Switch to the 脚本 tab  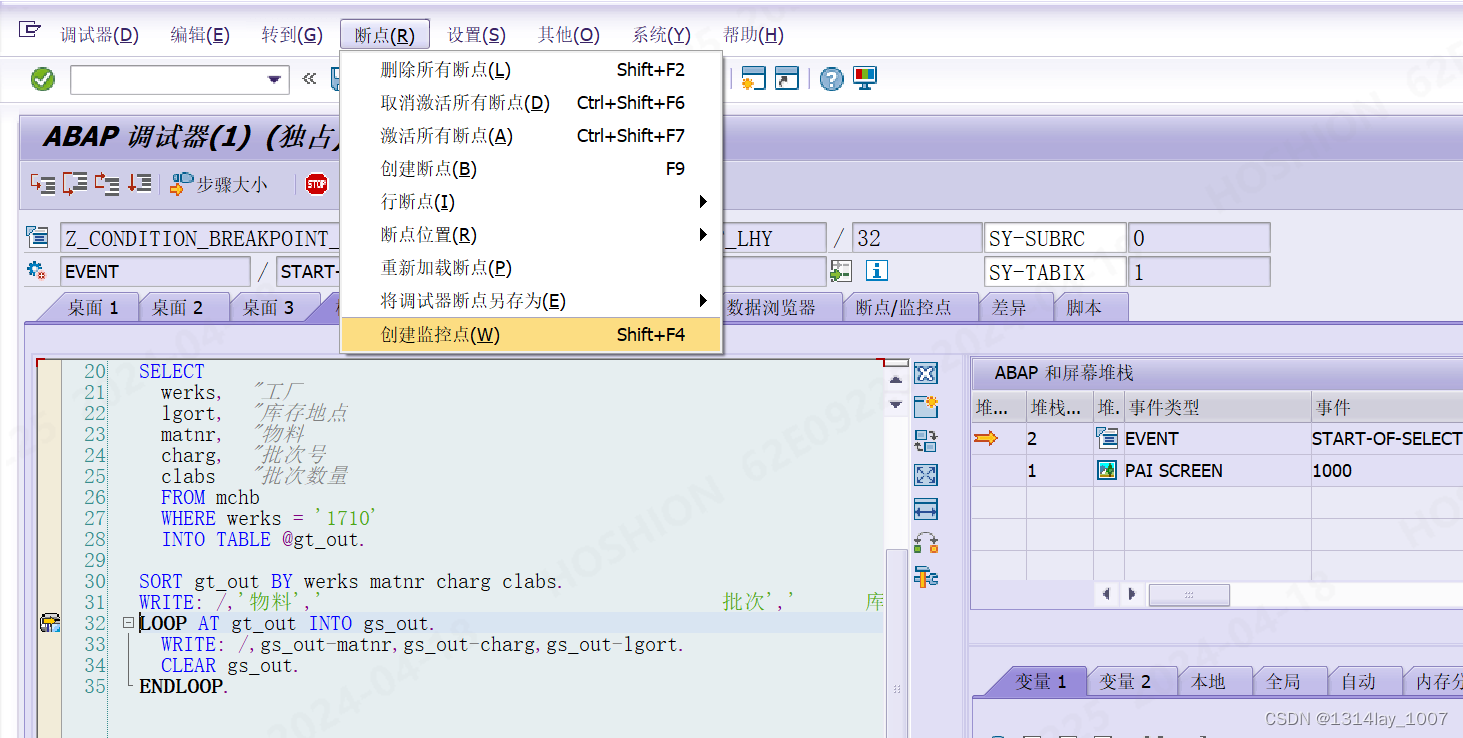tap(1084, 308)
